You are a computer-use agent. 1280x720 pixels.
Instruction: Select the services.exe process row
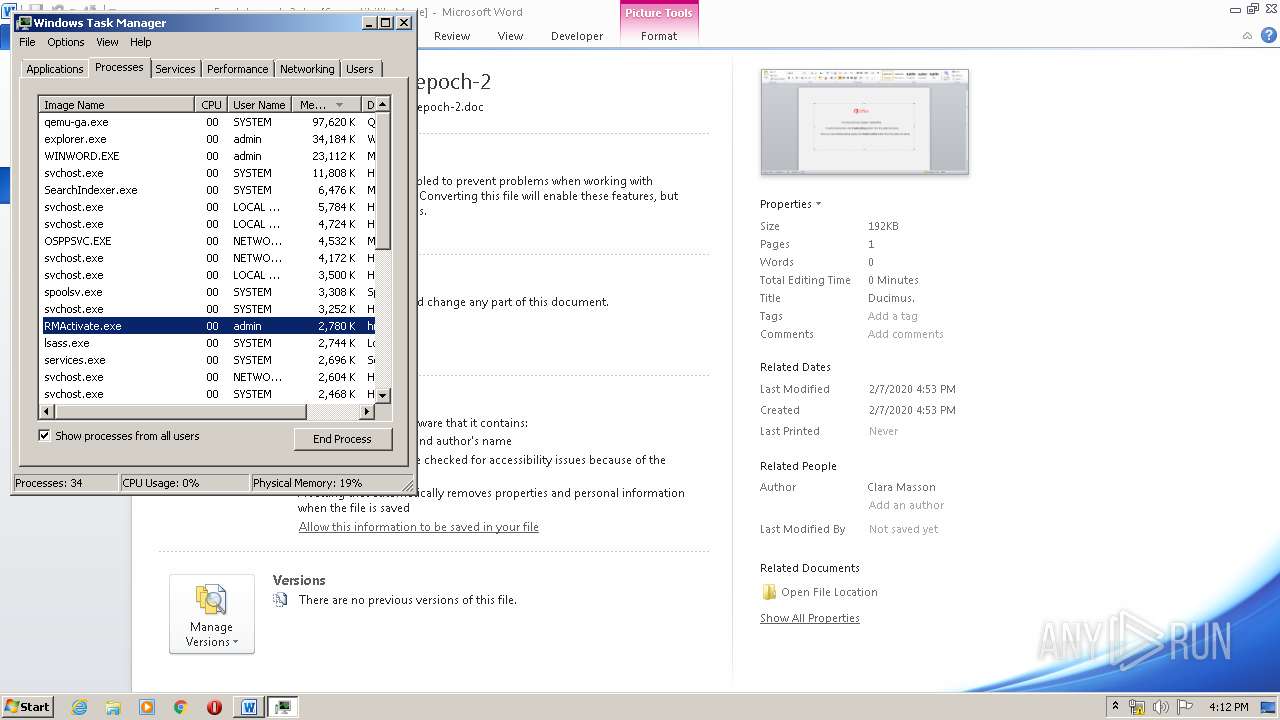(208, 360)
